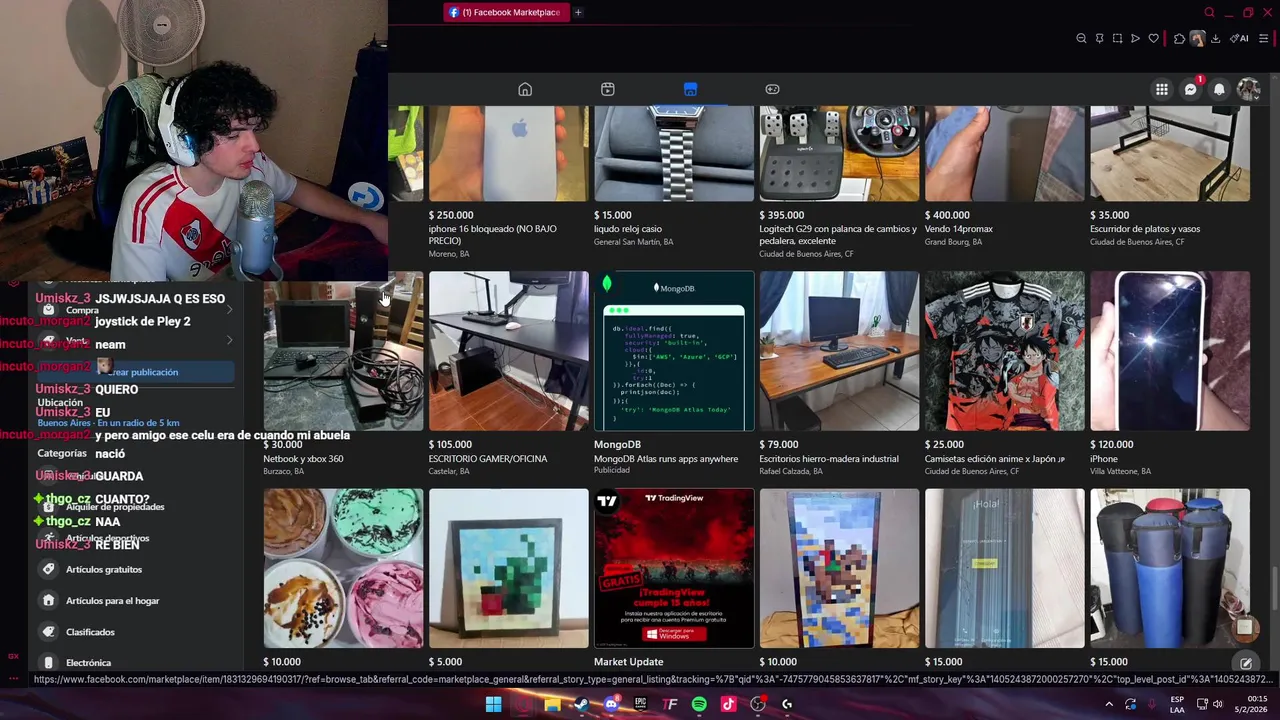1280x720 pixels.
Task: Expand the Compra sidebar item chevron
Action: pos(229,310)
